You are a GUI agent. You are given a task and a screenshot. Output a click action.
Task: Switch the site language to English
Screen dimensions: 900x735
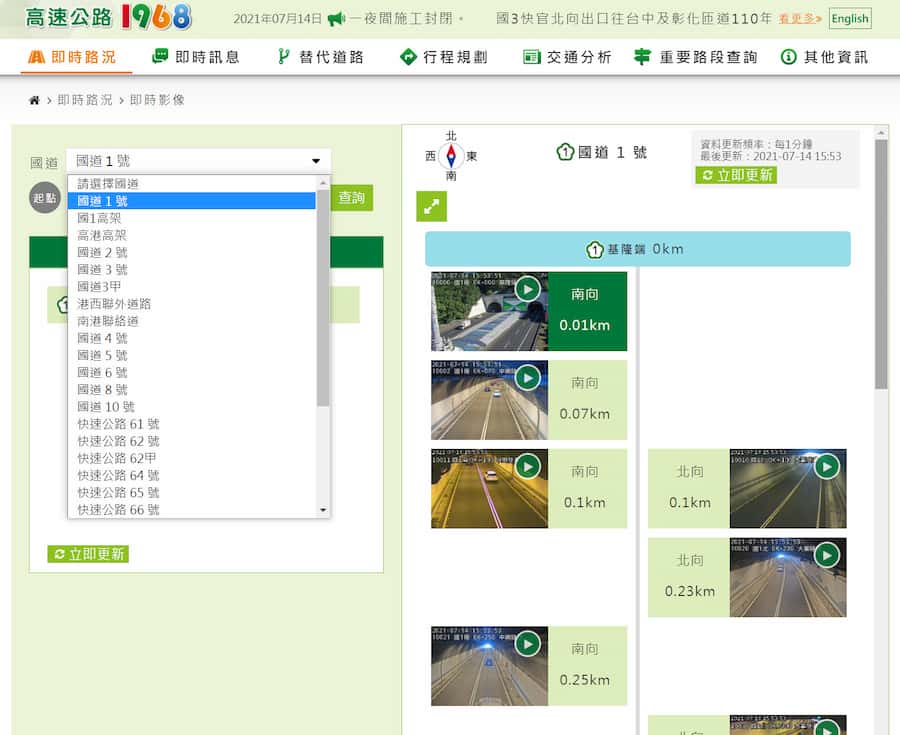850,18
